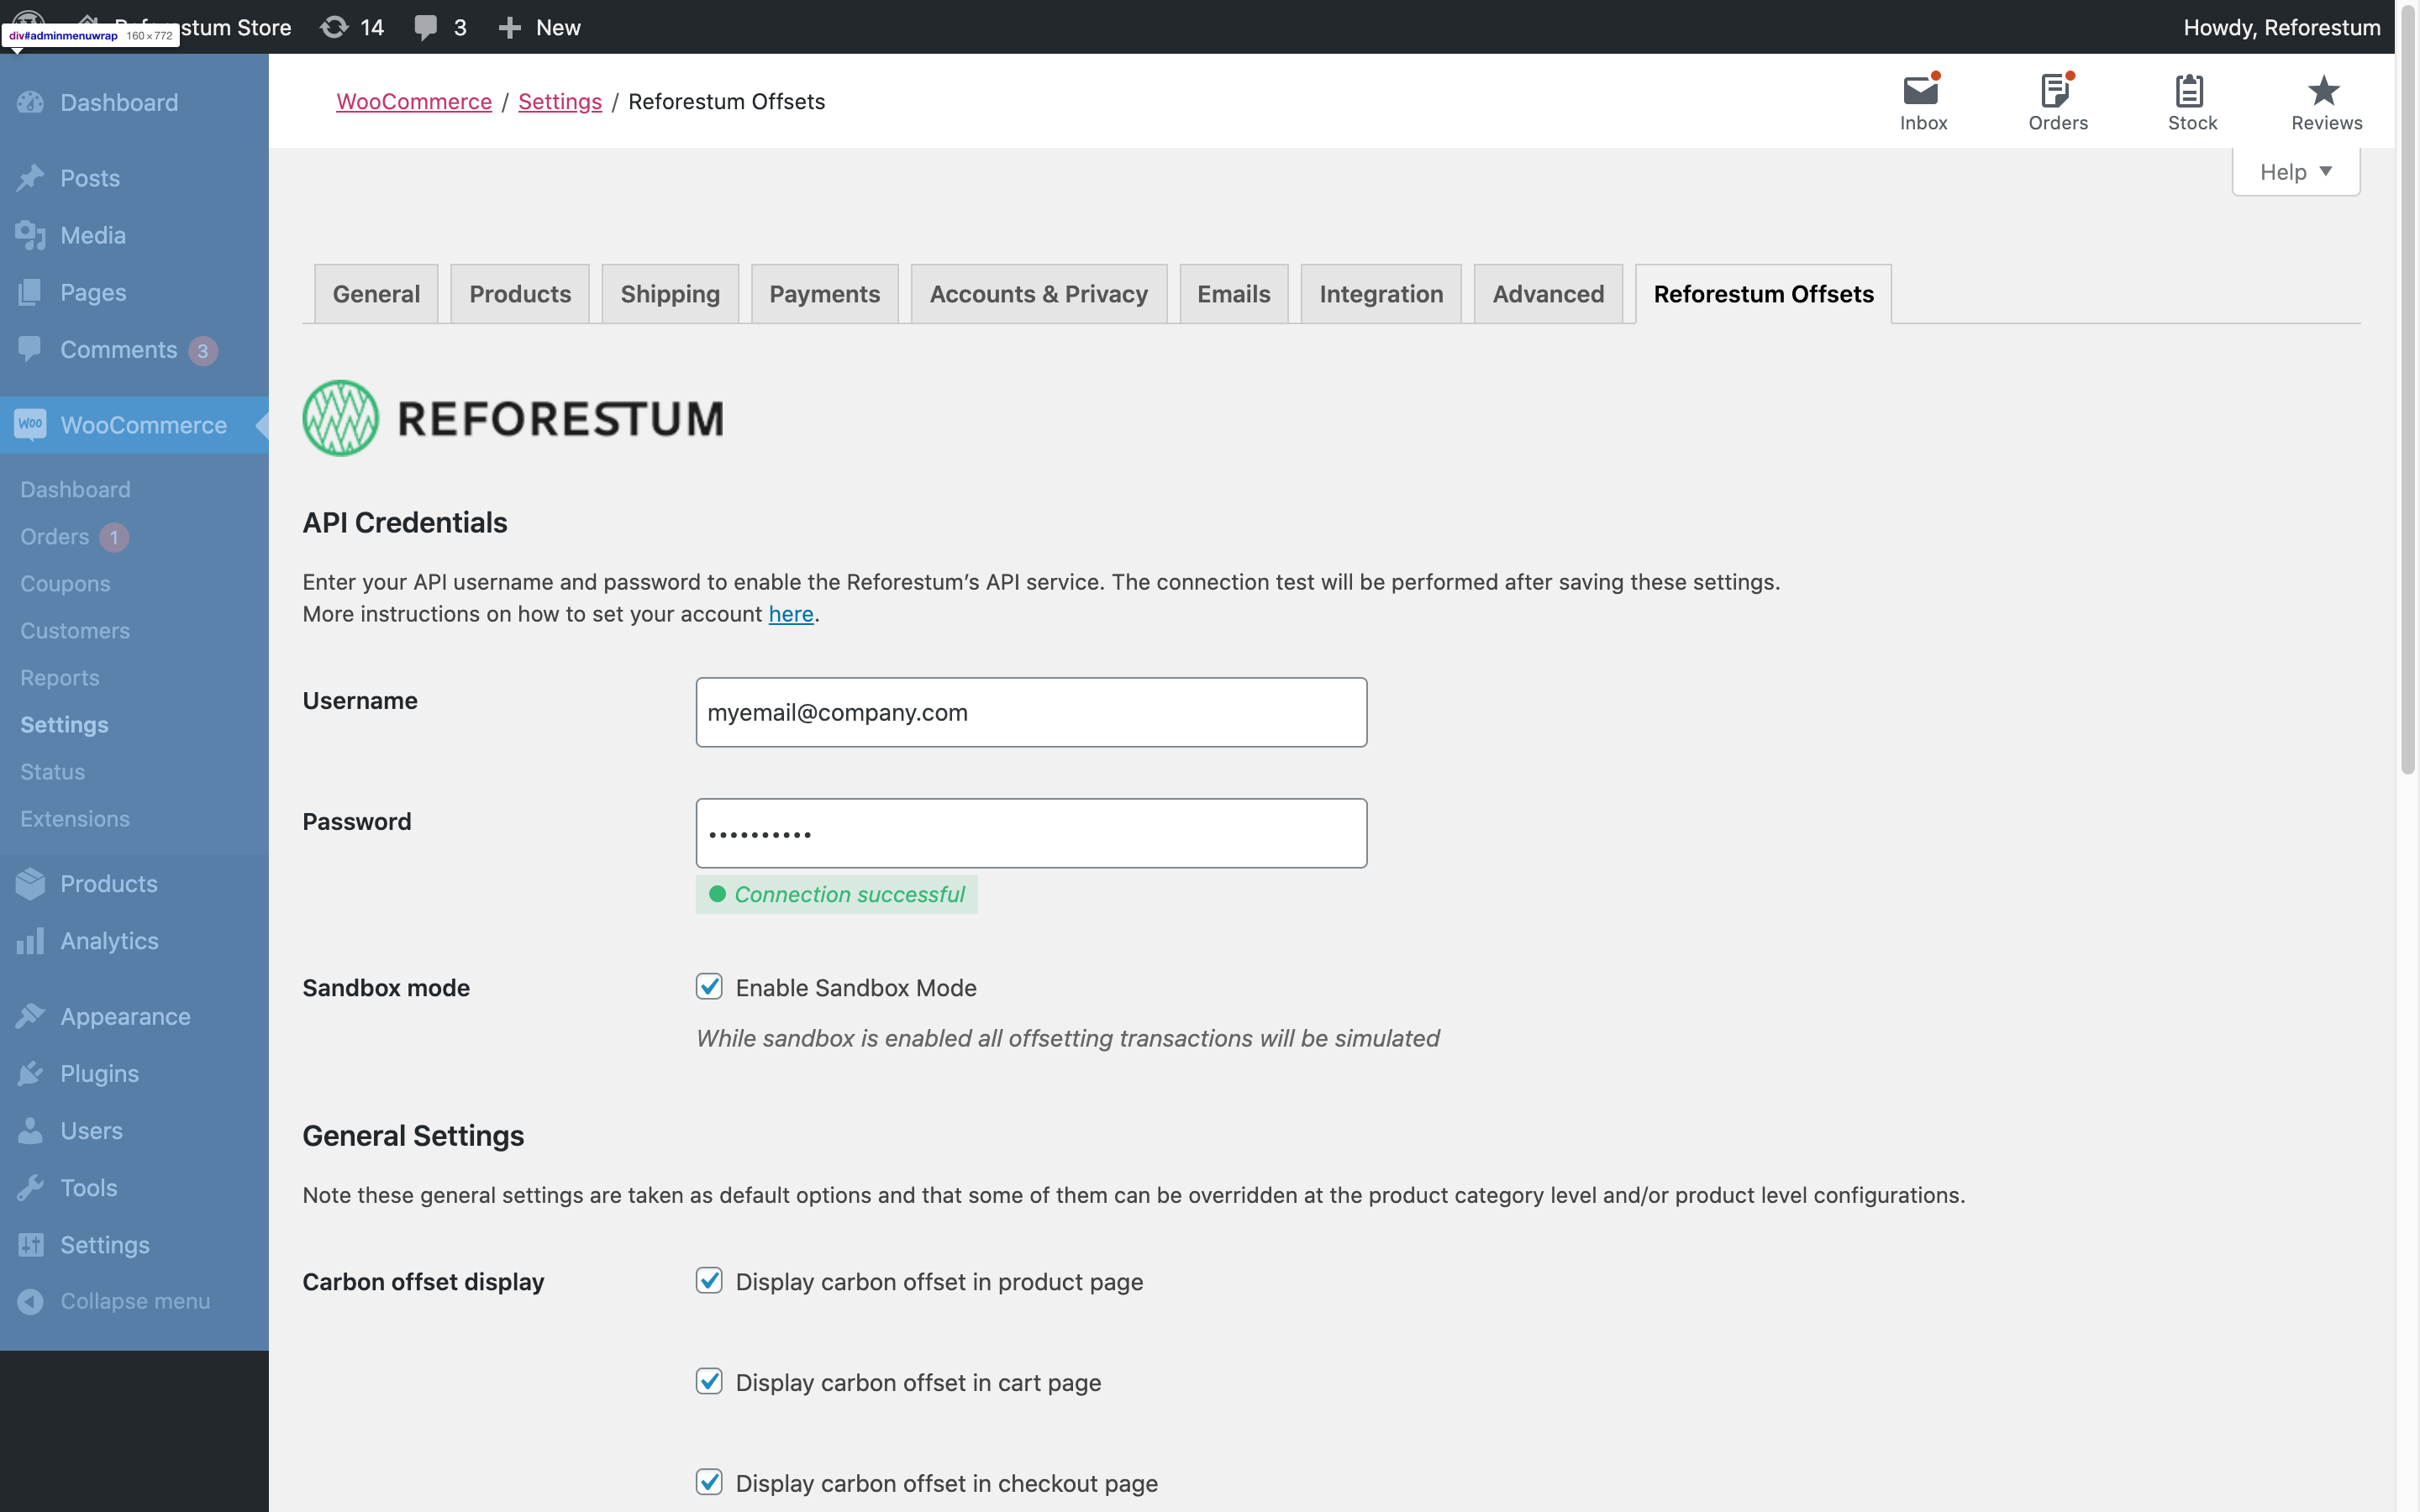Uncheck Display carbon offset in checkout page

point(709,1481)
